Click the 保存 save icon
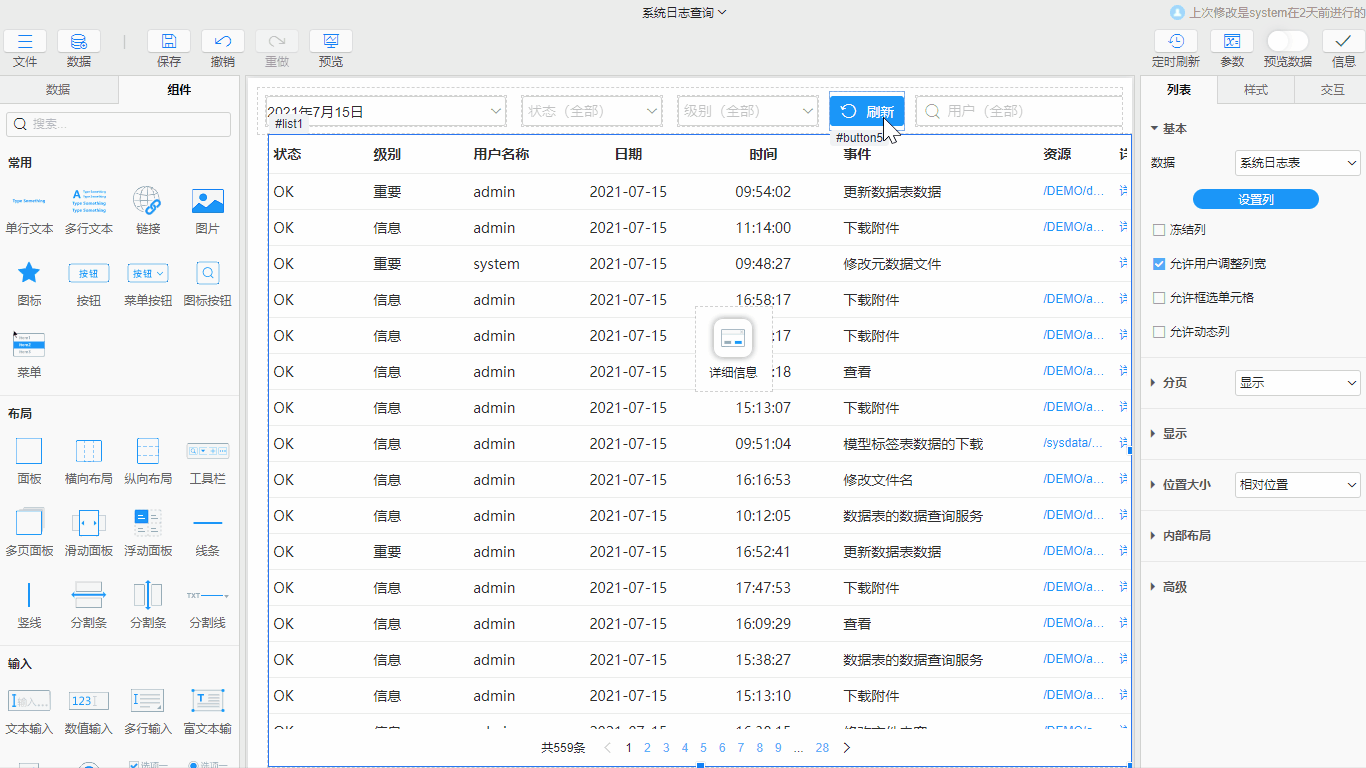Screen dimensions: 1366x768 (168, 42)
